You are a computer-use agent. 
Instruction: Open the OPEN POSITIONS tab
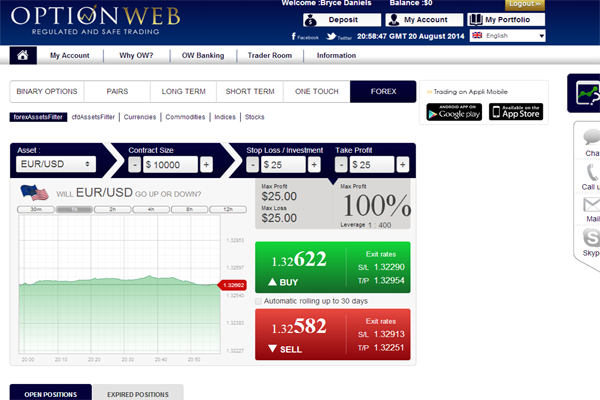[51, 393]
